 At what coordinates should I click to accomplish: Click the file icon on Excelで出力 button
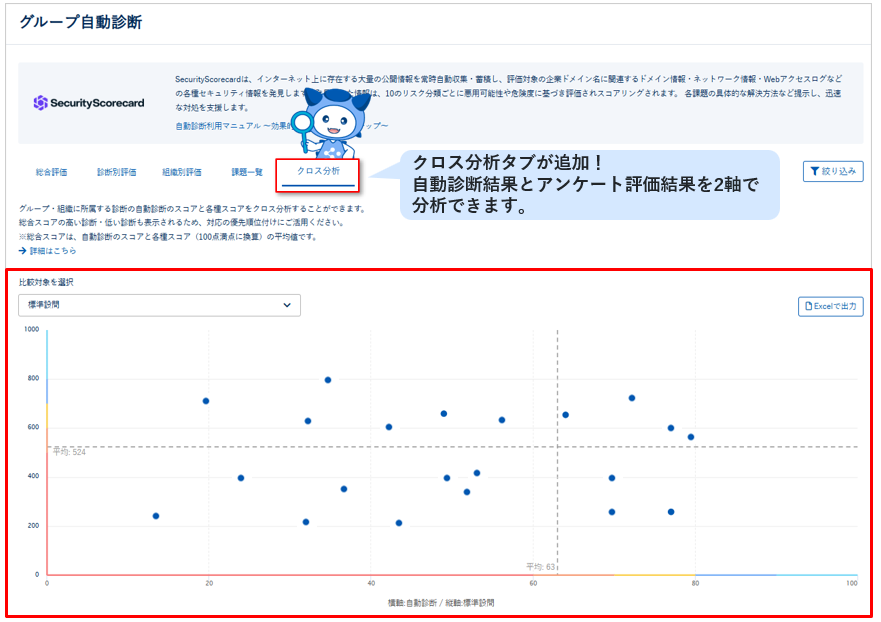pos(810,306)
